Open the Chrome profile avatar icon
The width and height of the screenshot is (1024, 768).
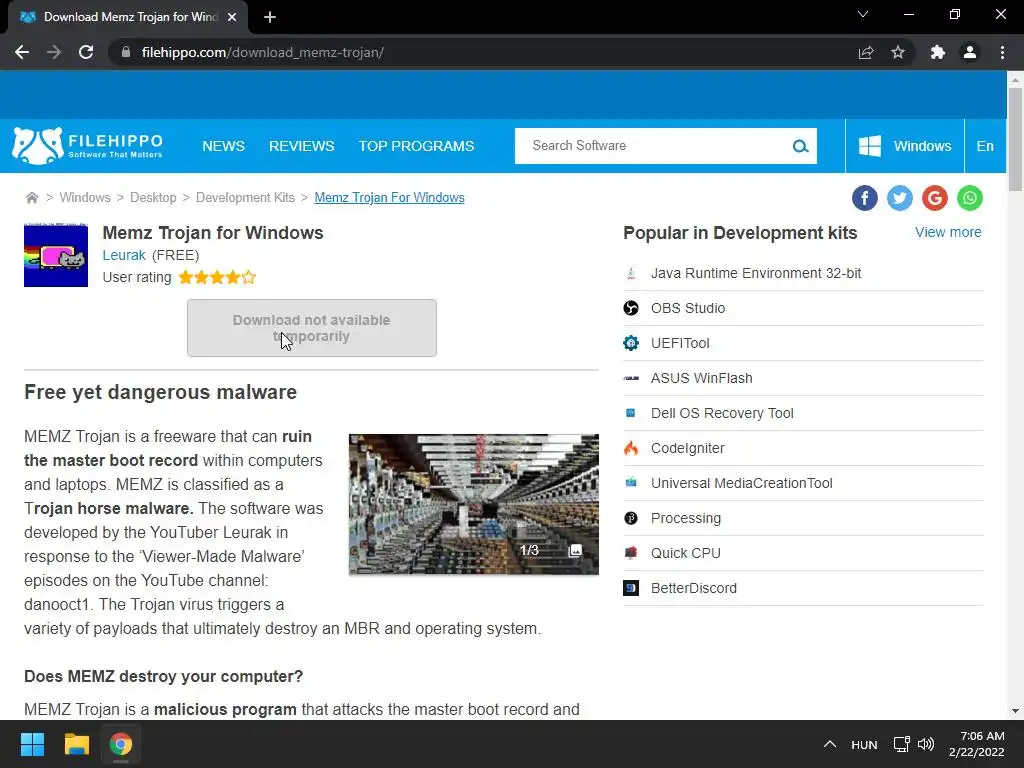coord(970,52)
